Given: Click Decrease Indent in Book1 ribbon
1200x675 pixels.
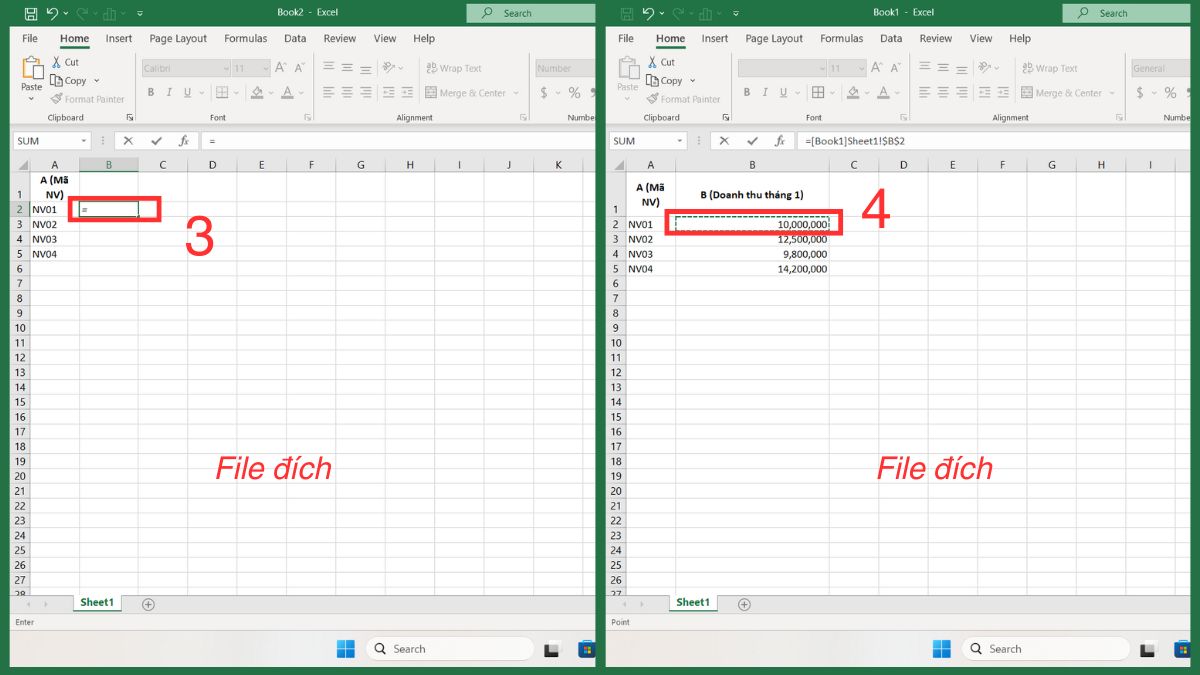Looking at the screenshot, I should [986, 92].
